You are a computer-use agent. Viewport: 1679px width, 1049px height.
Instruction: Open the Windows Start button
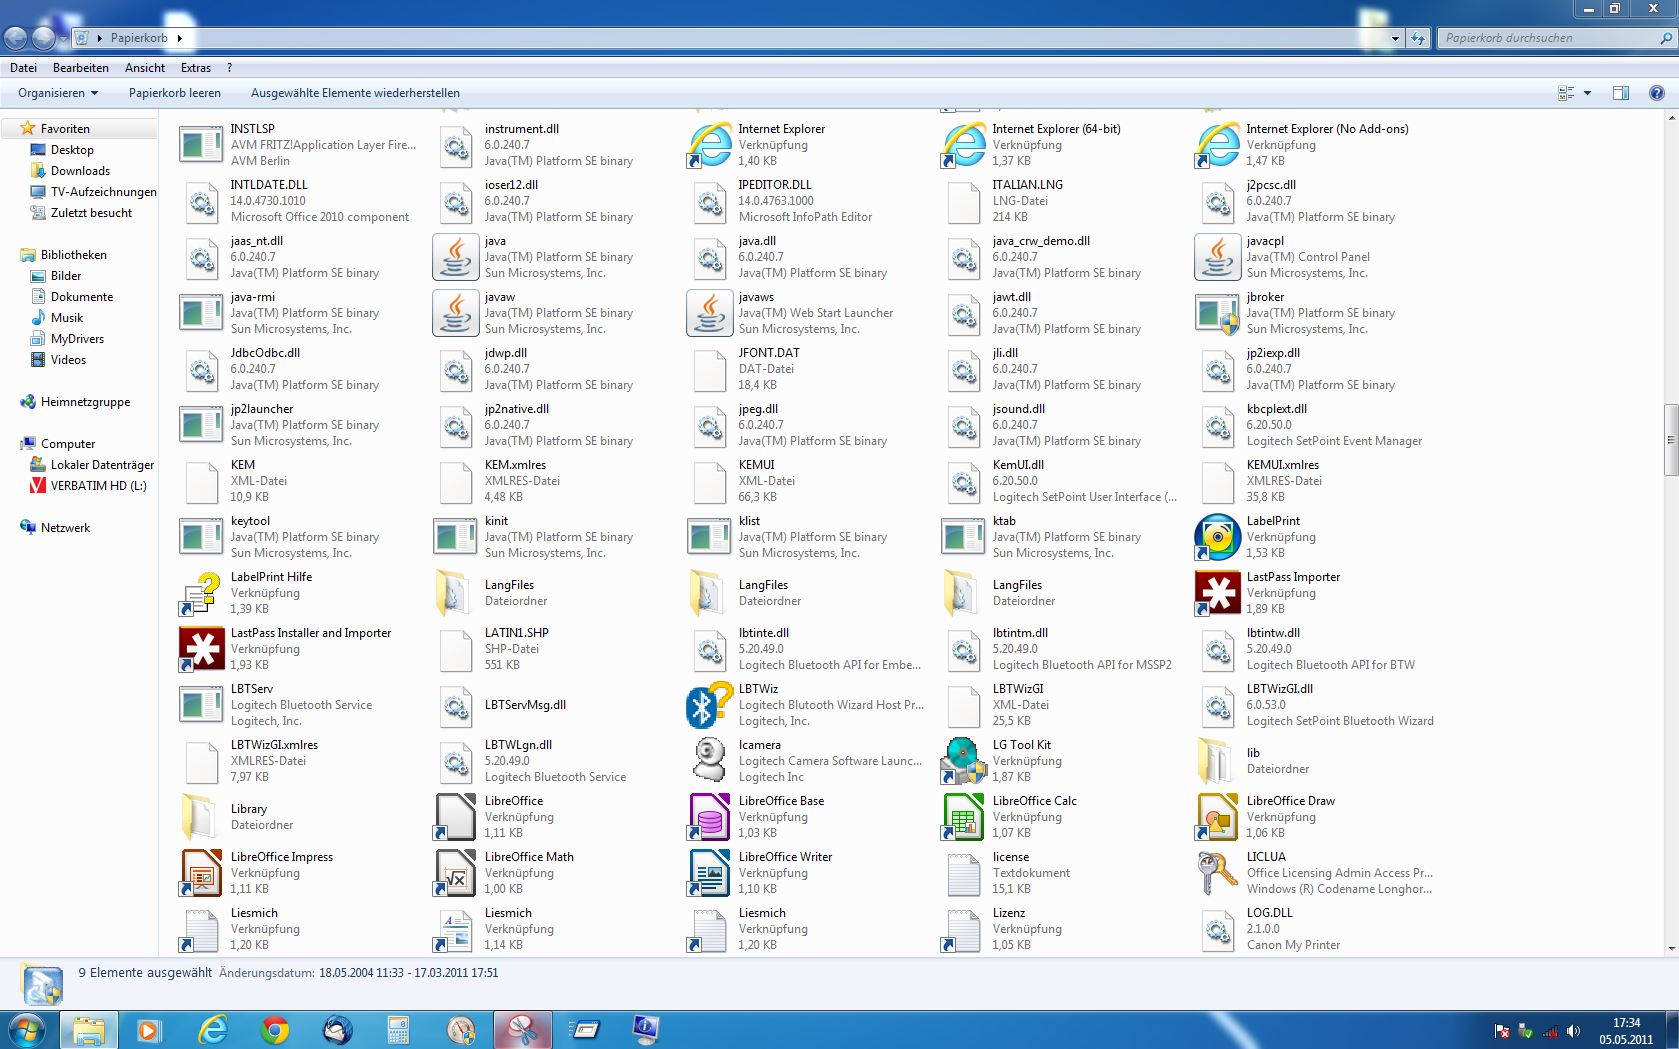[x=26, y=1029]
